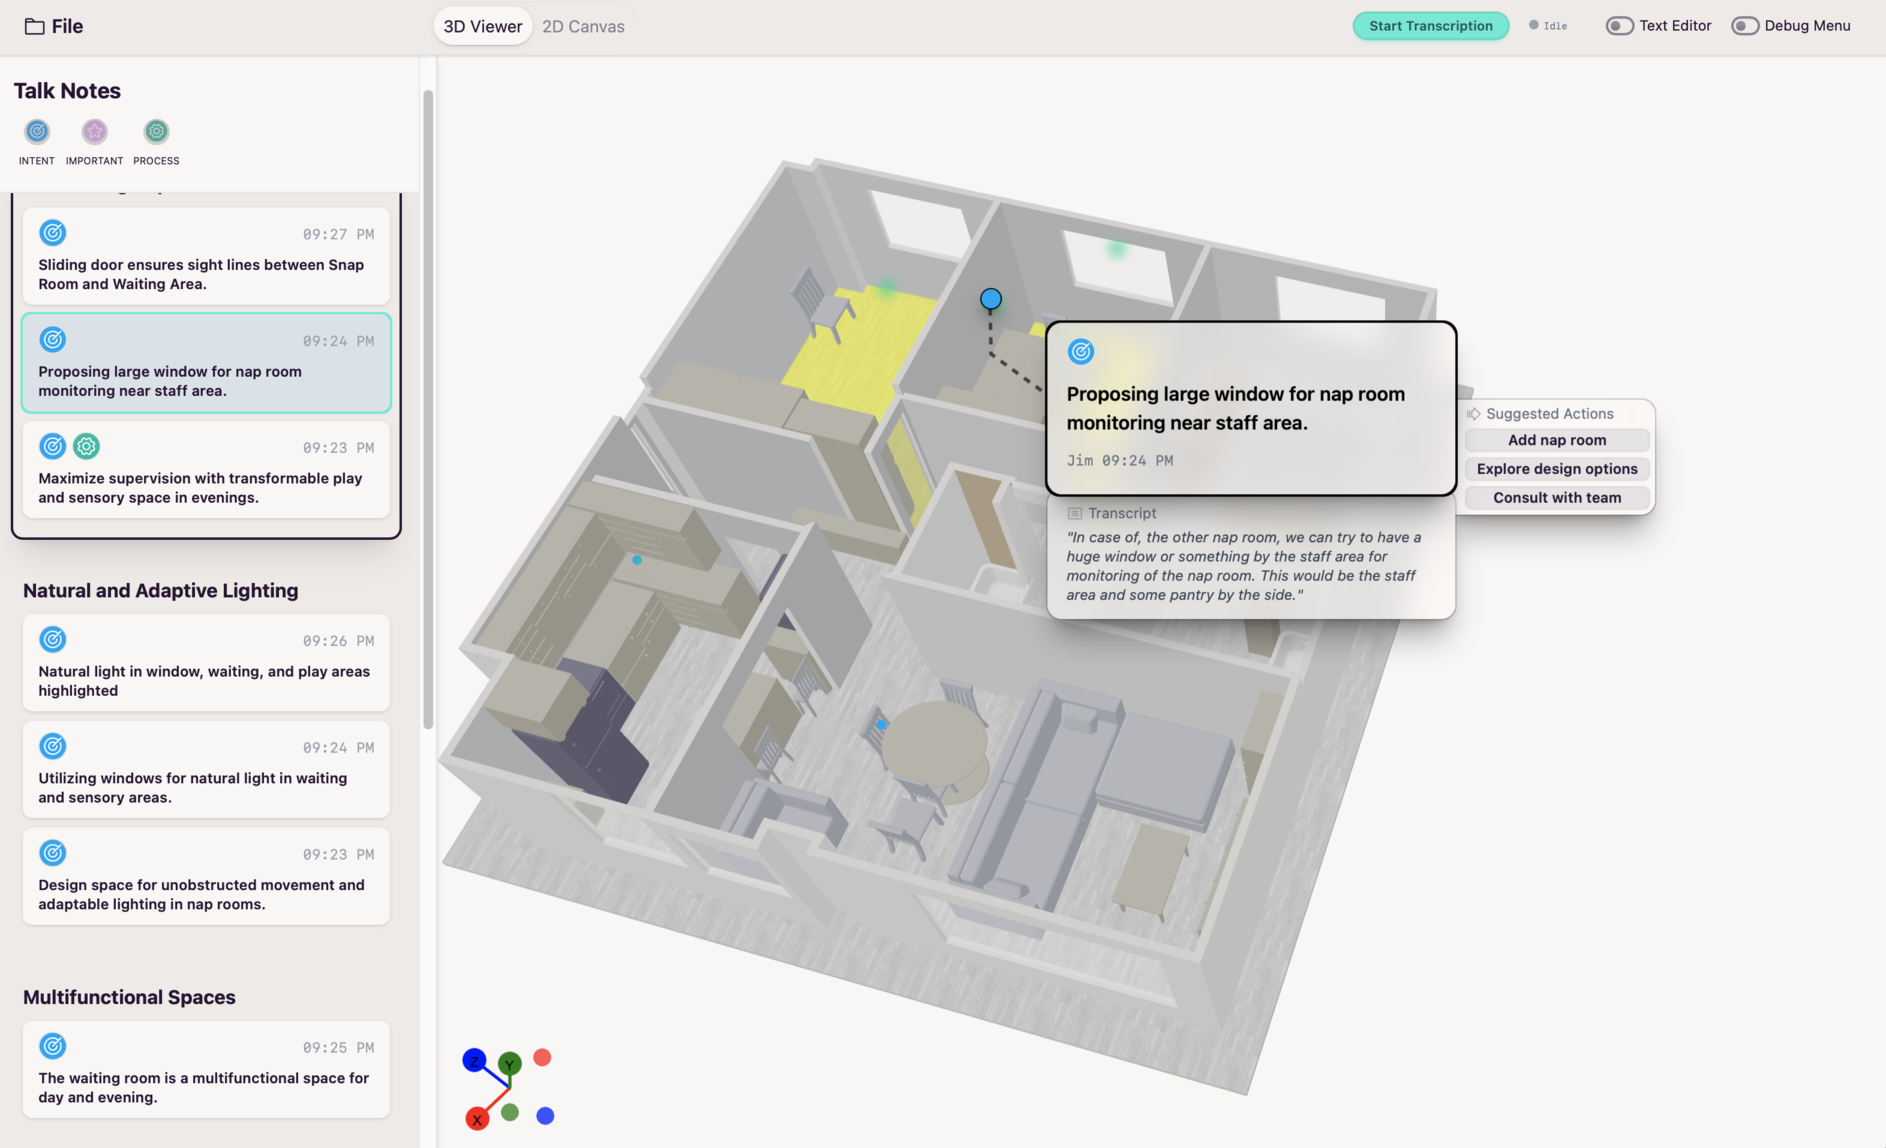Screen dimensions: 1886x1148
Task: Click the intent icon on the Design space note
Action: 53,853
